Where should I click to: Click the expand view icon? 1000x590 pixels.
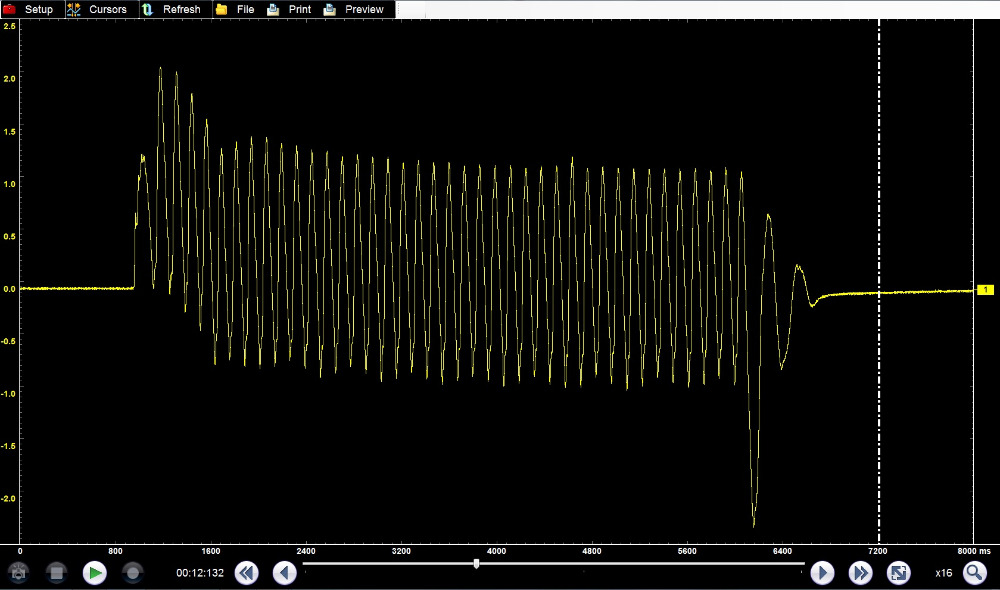pos(899,573)
